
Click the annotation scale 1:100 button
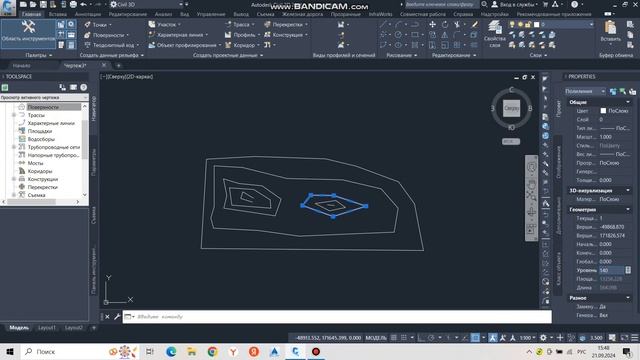tap(527, 338)
